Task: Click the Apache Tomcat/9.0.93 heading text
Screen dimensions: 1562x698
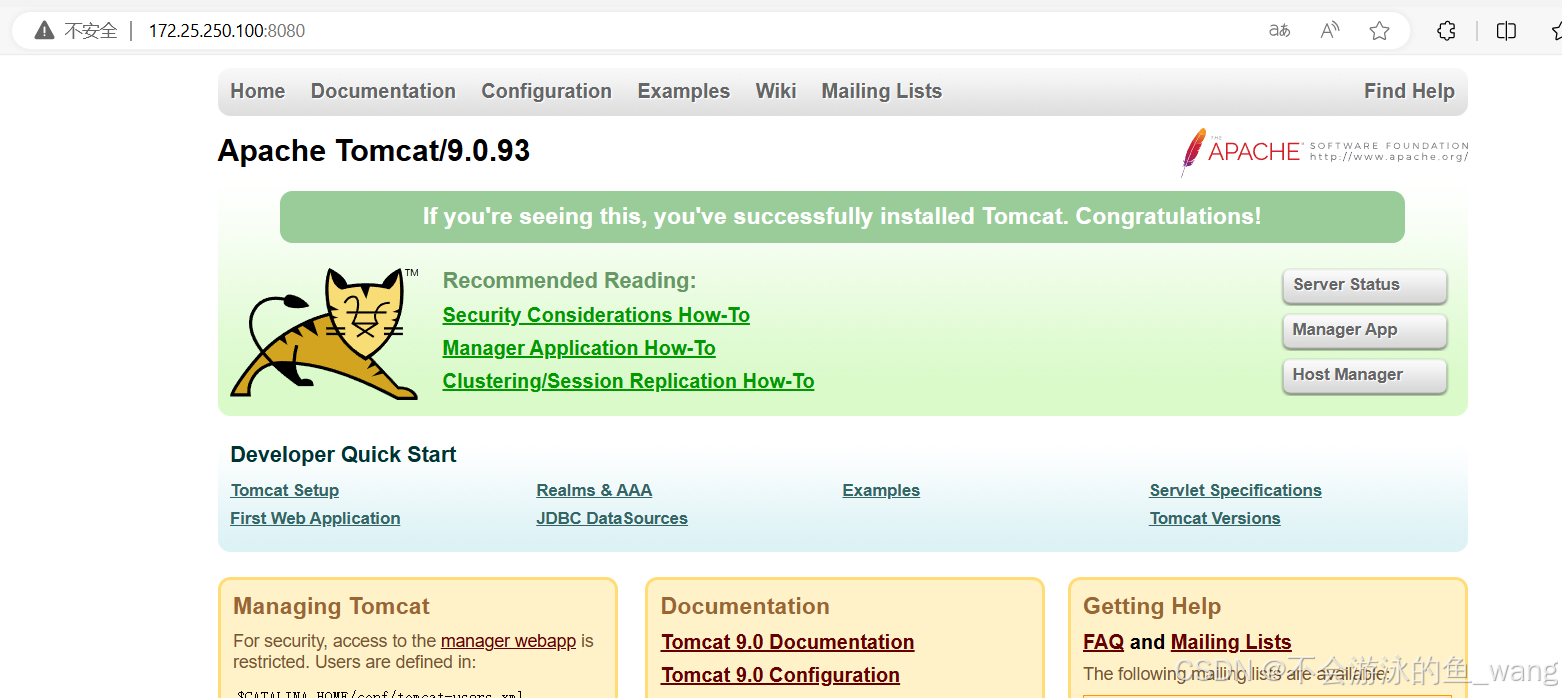Action: tap(374, 151)
